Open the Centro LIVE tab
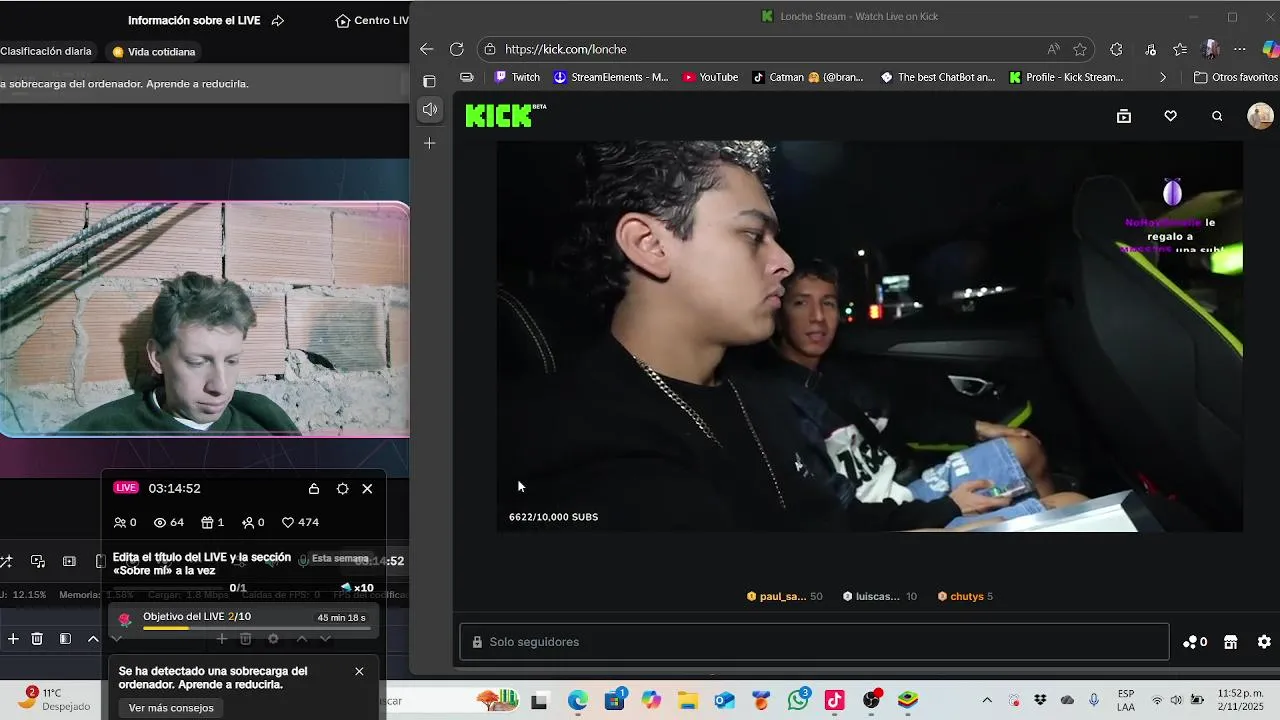Image resolution: width=1280 pixels, height=720 pixels. (372, 21)
